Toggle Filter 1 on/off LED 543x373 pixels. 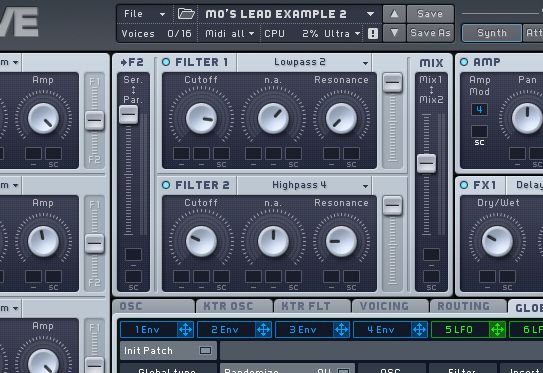click(166, 62)
